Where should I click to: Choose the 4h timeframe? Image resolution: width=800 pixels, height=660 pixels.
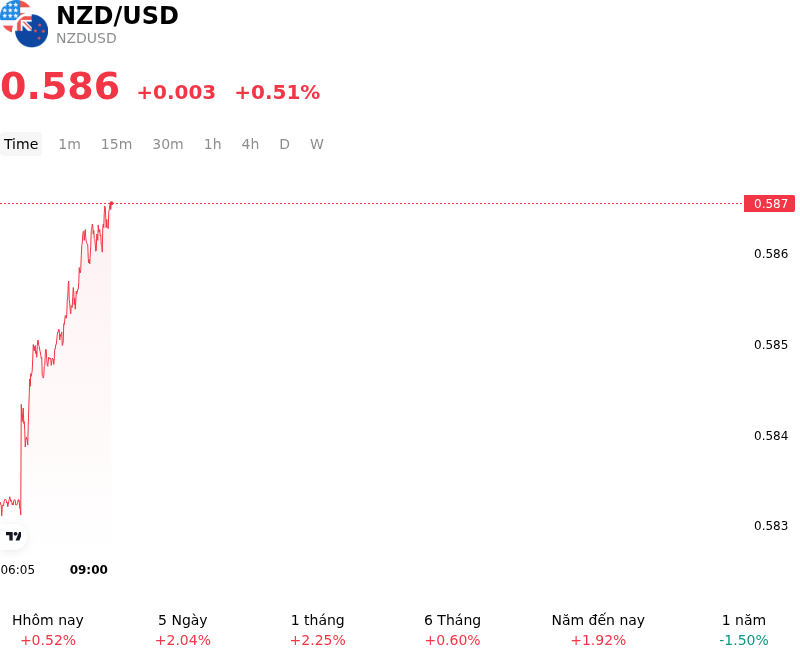click(x=250, y=144)
